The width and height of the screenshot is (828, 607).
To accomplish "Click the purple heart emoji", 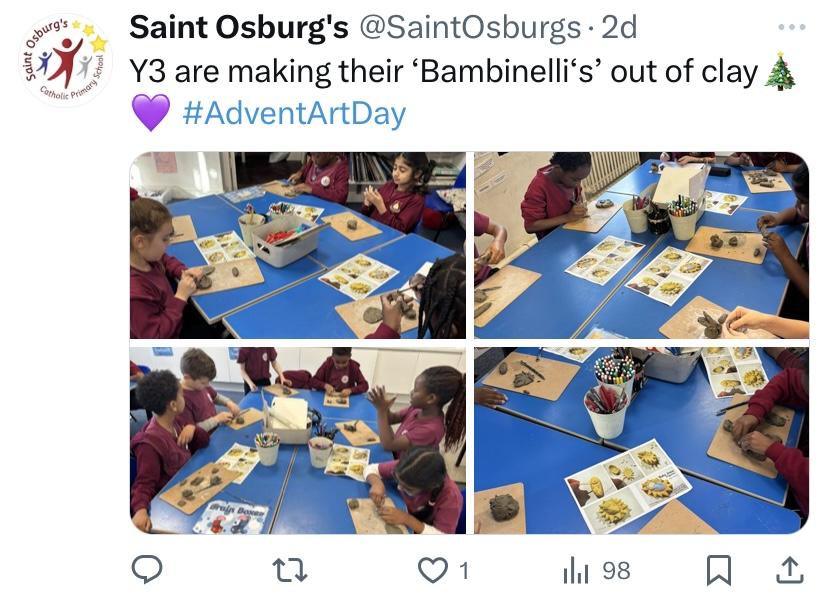I will click(x=151, y=113).
